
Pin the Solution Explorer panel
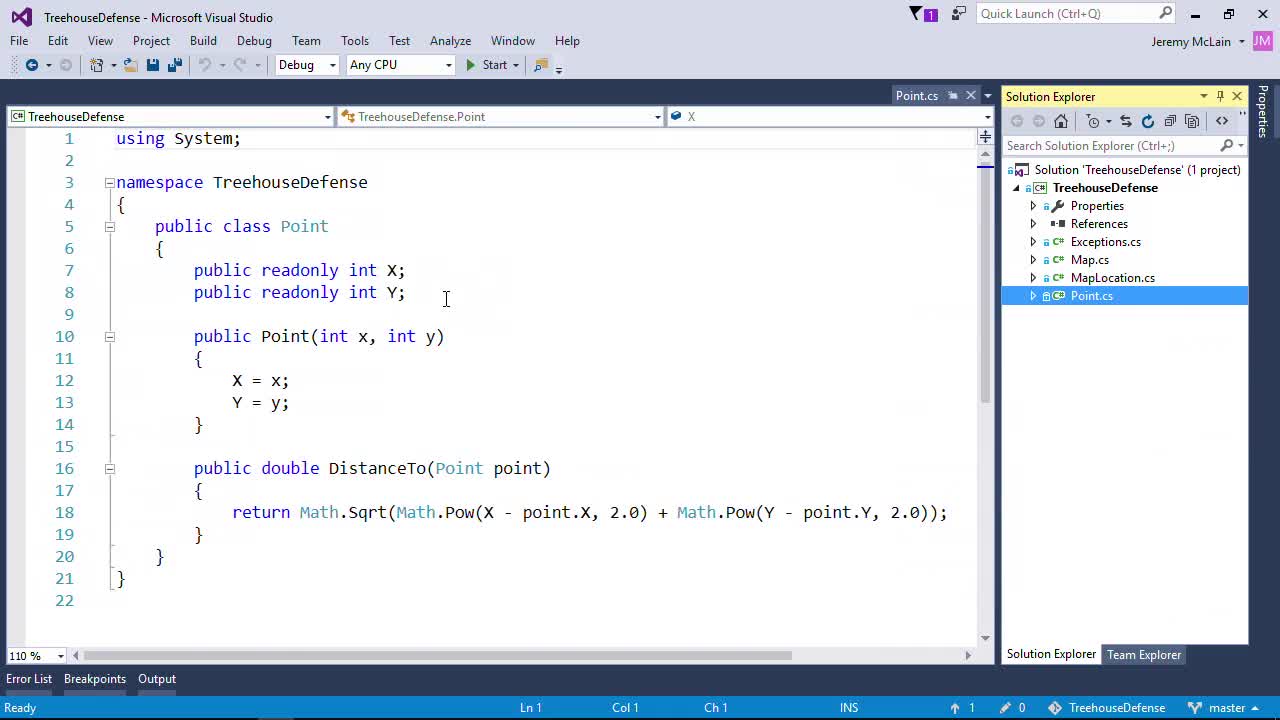1220,96
